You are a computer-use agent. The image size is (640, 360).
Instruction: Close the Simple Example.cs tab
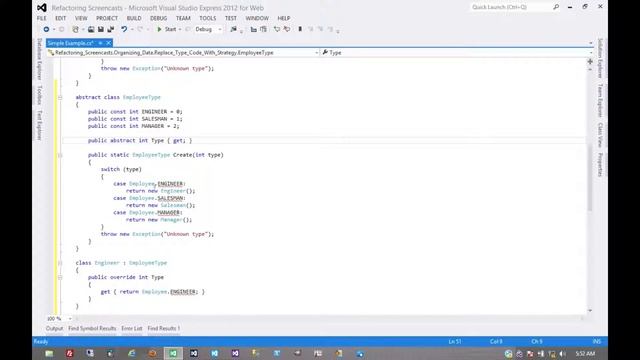[109, 43]
